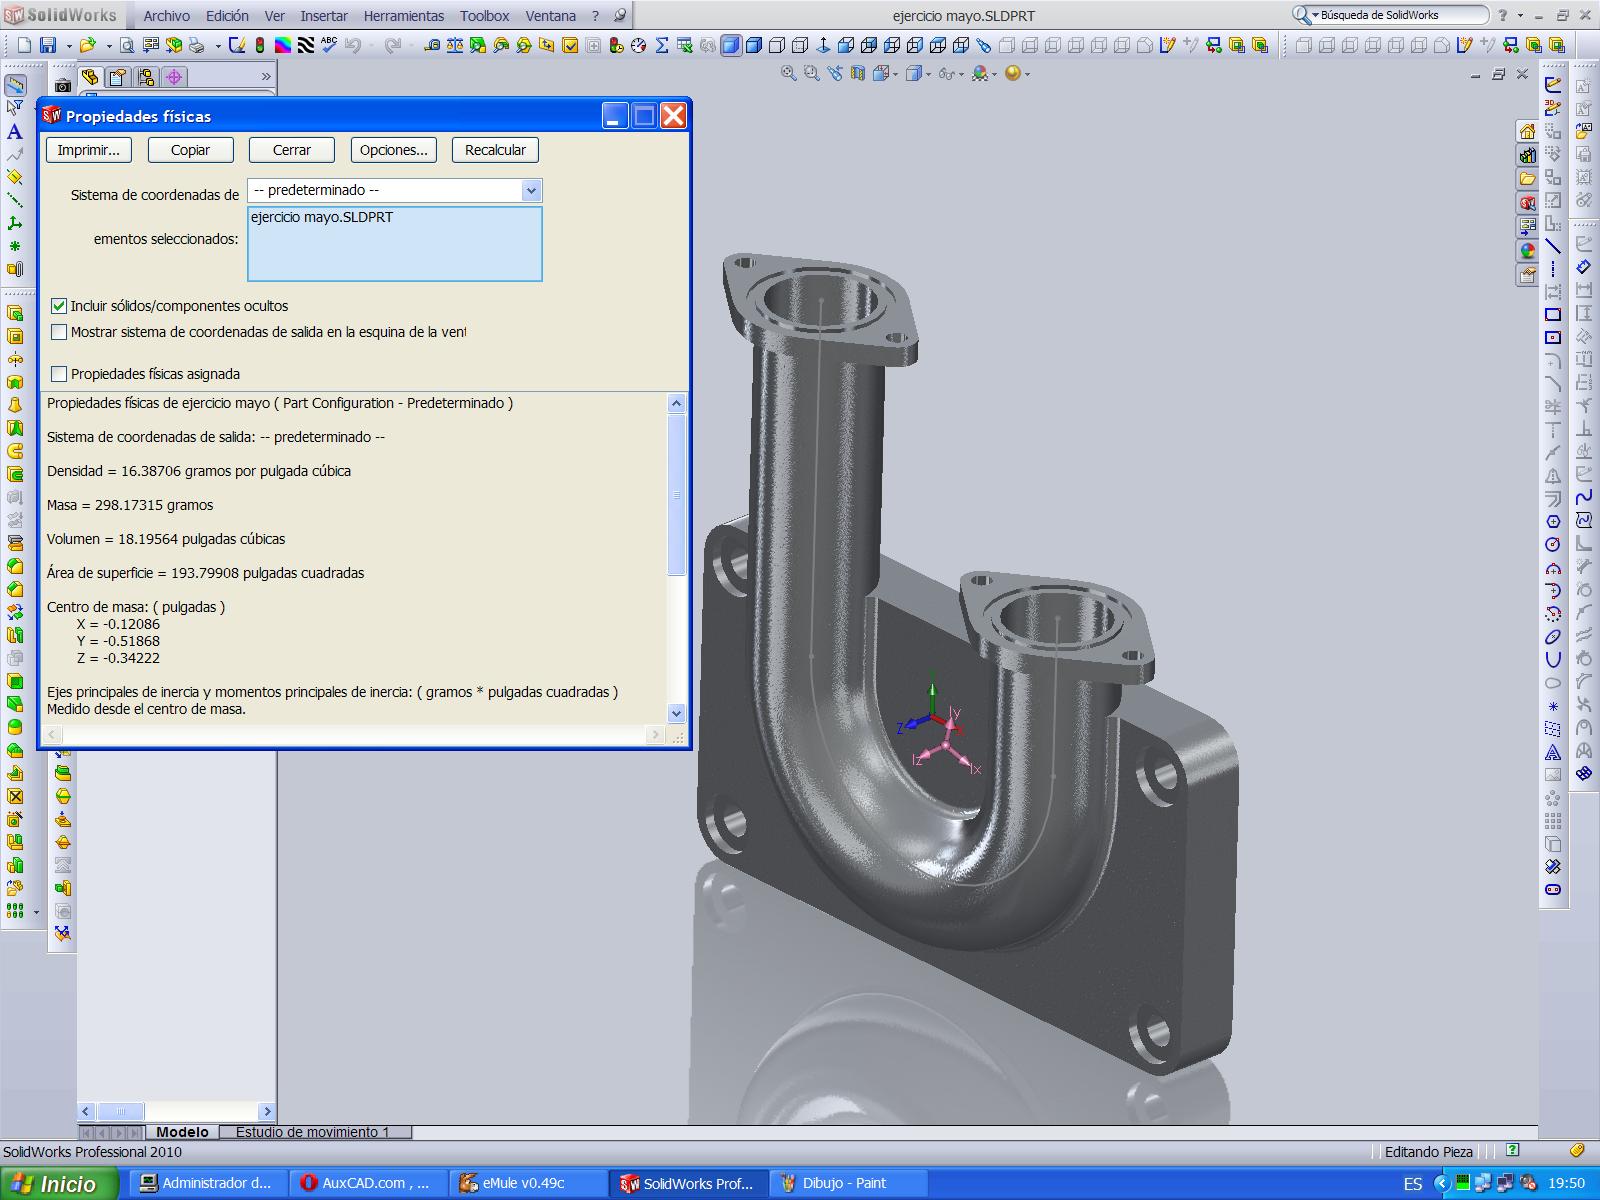Click the Measure tool icon
This screenshot has width=1600, height=1200.
pos(432,45)
